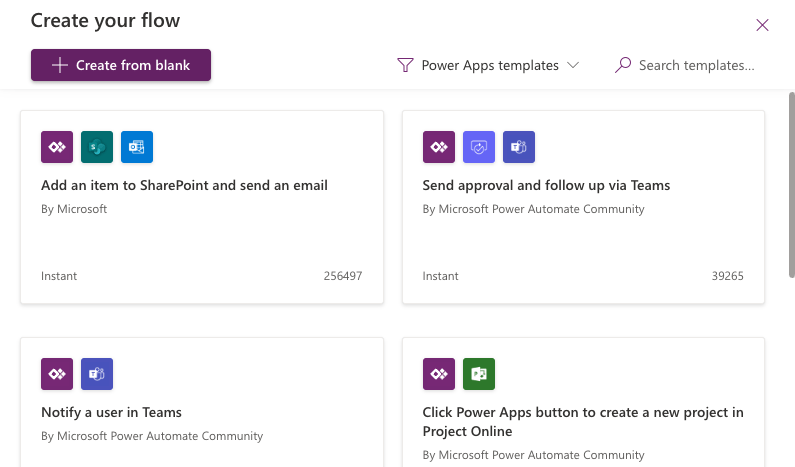The height and width of the screenshot is (467, 795).
Task: Click the filter funnel icon
Action: tap(405, 65)
